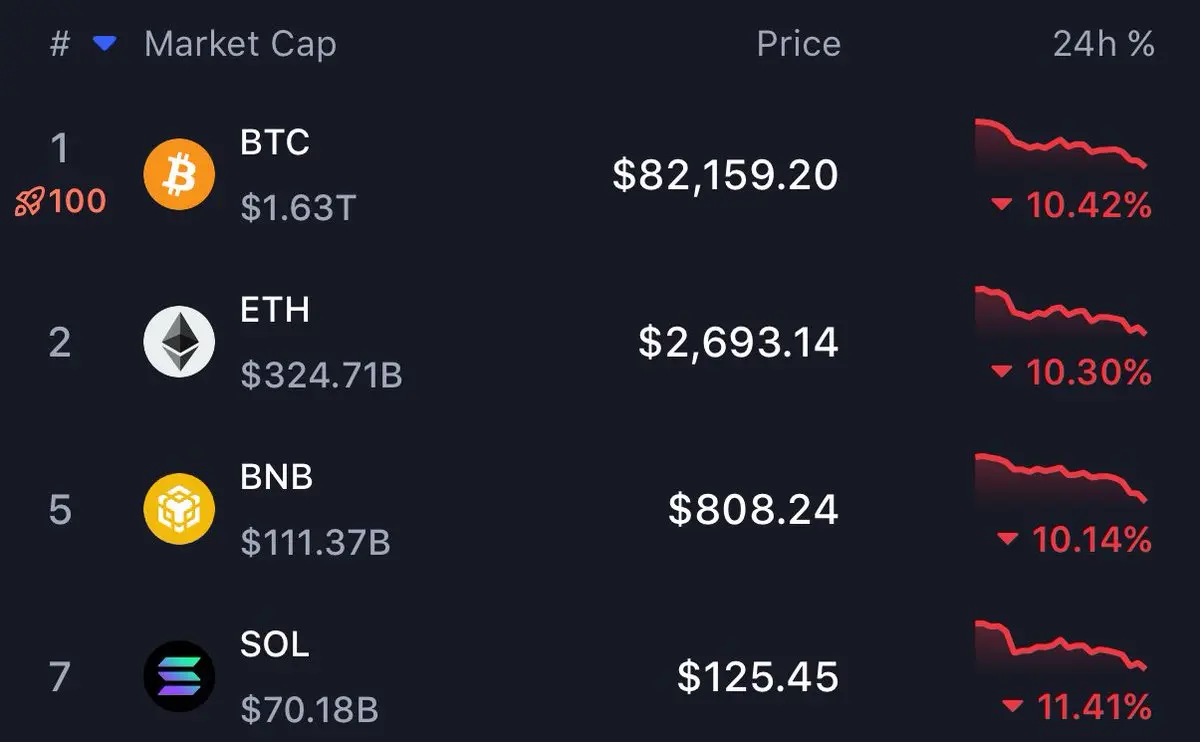Click the ETH market cap $324.71B
The width and height of the screenshot is (1200, 742).
(x=321, y=376)
